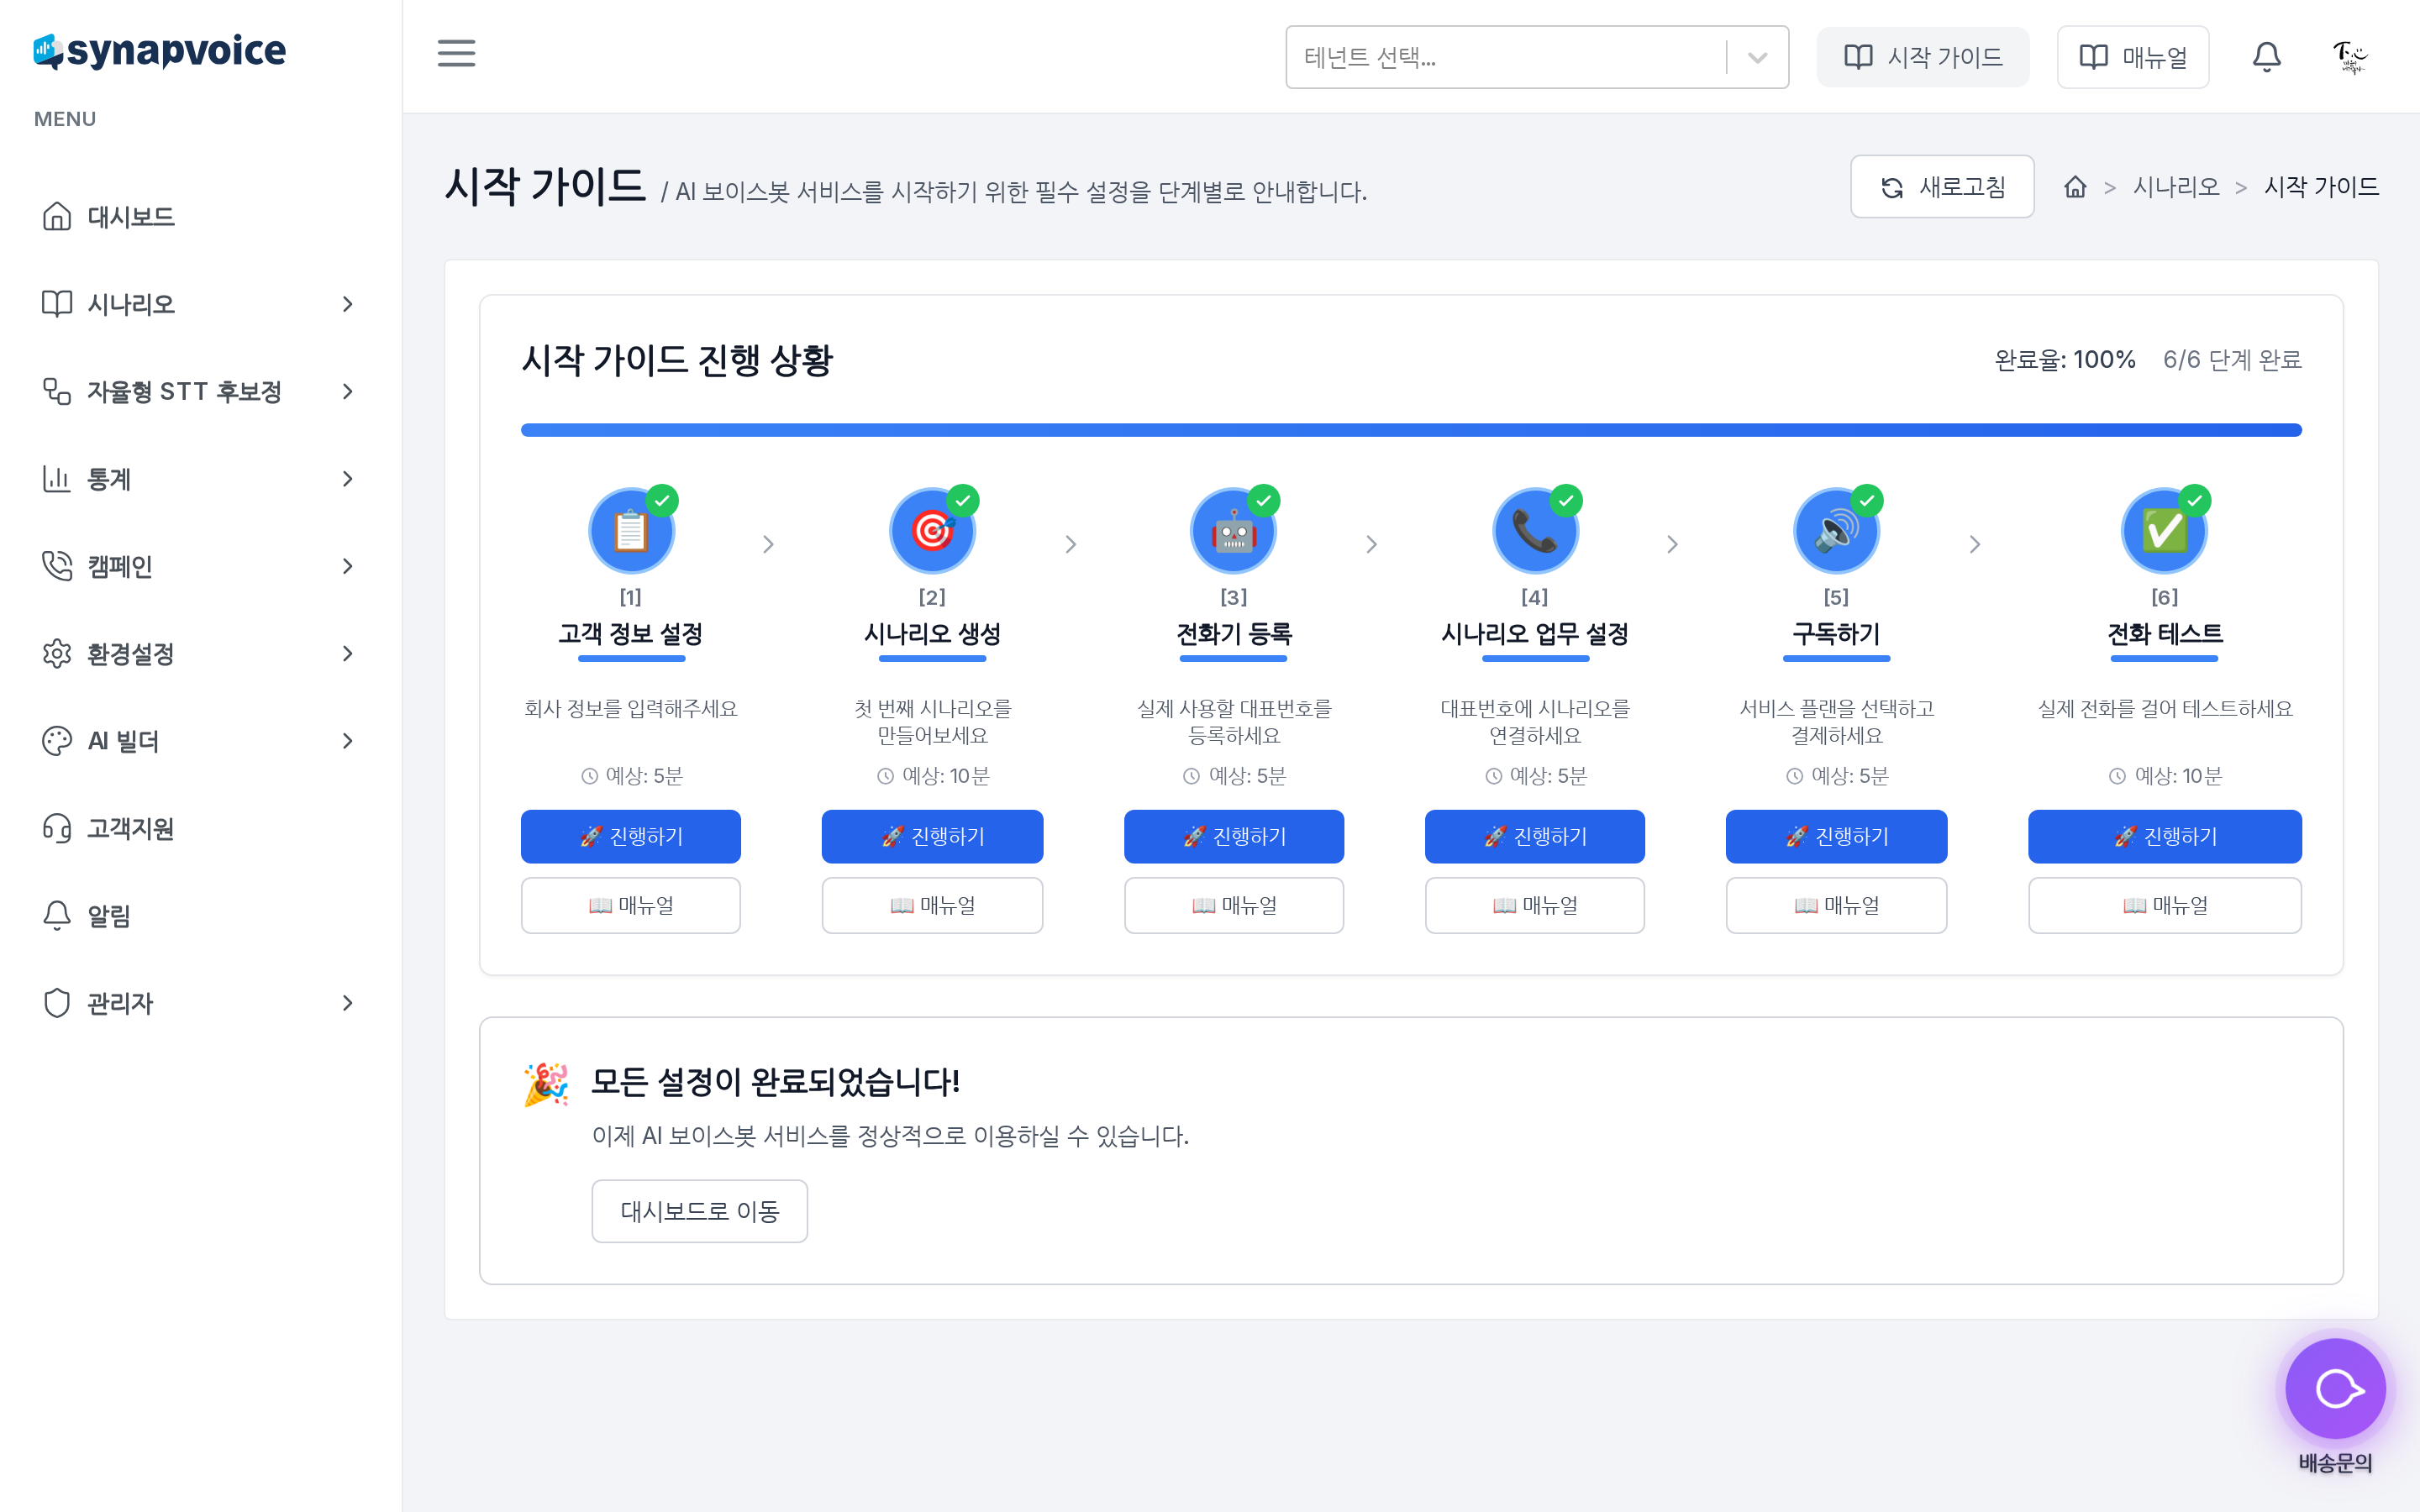
Task: Click 진행하기 under 고객 정보 설정
Action: pos(631,836)
